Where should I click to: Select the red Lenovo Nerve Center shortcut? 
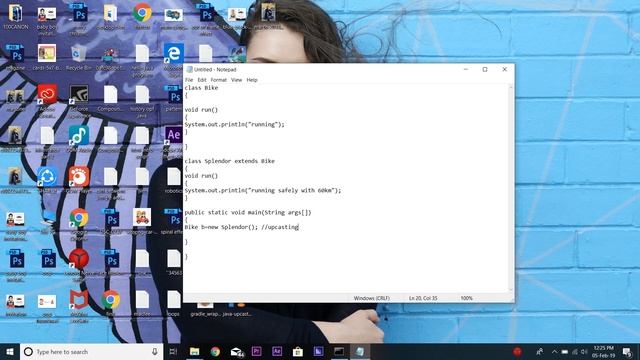pos(79,263)
